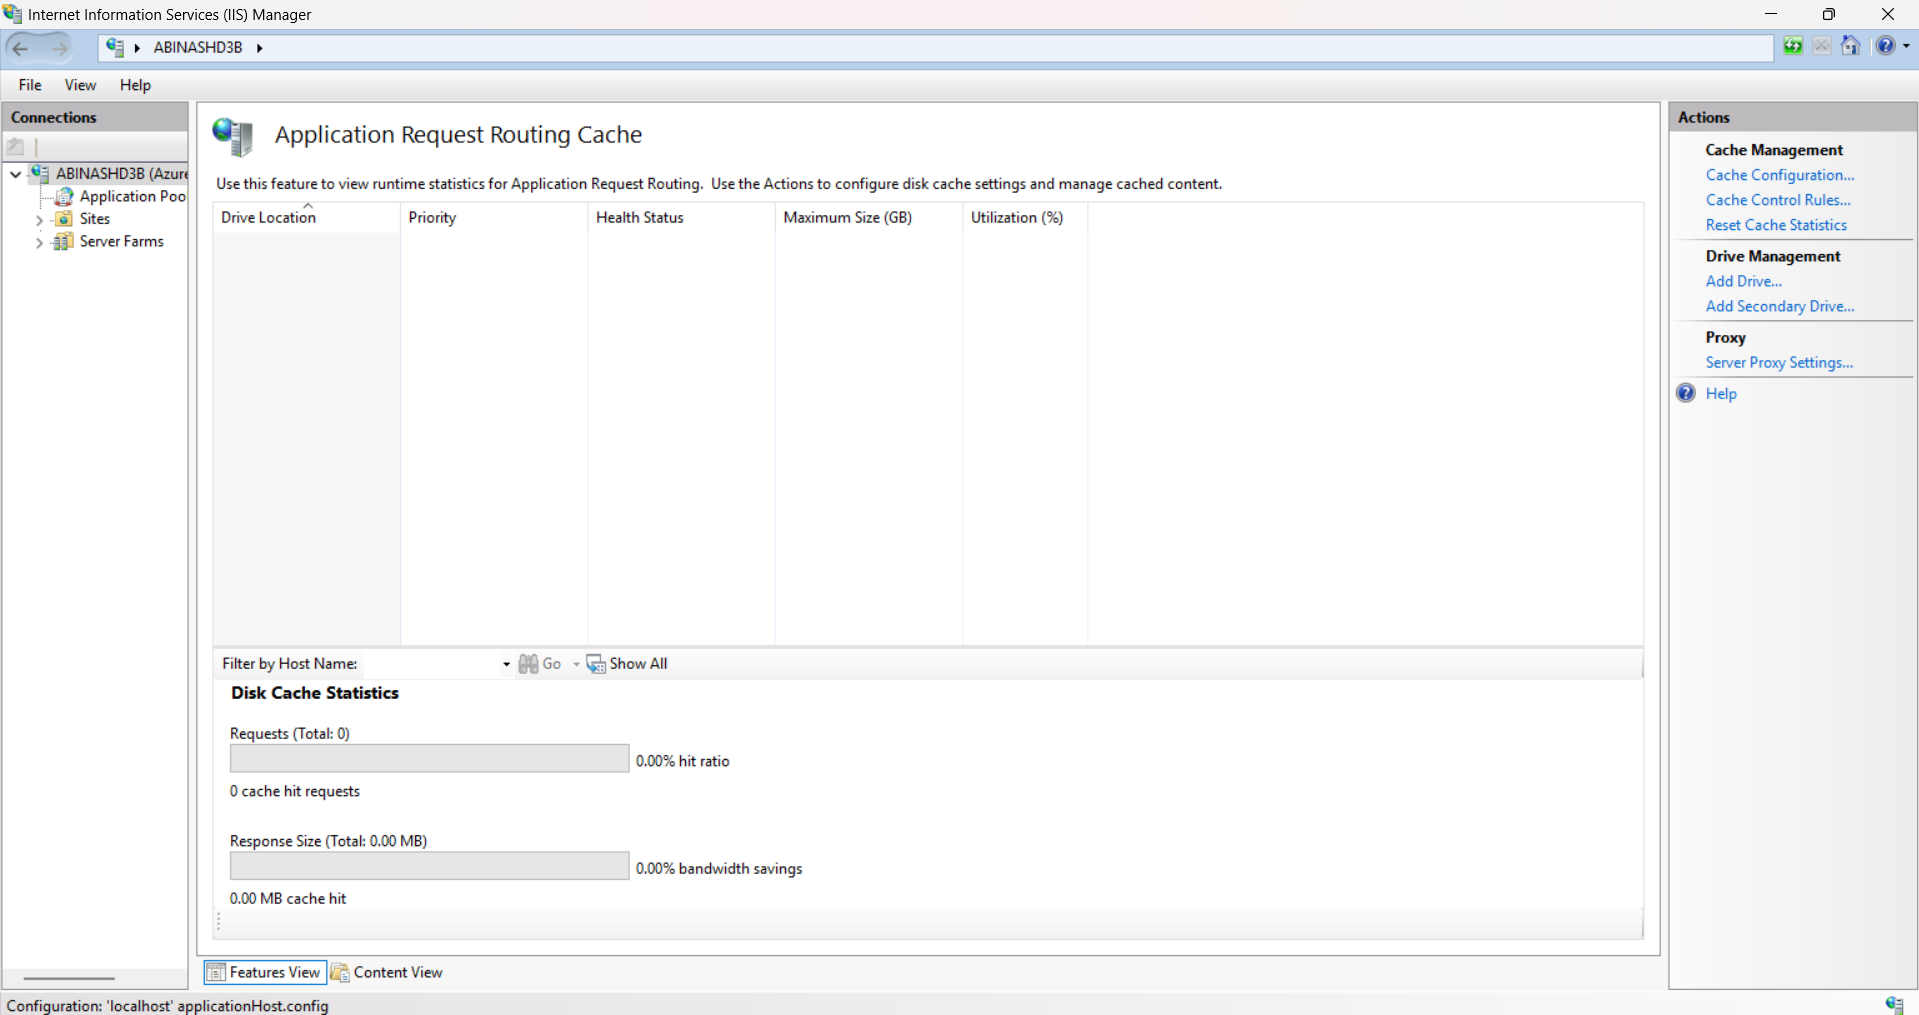Select Application Pools tree item

(x=132, y=196)
